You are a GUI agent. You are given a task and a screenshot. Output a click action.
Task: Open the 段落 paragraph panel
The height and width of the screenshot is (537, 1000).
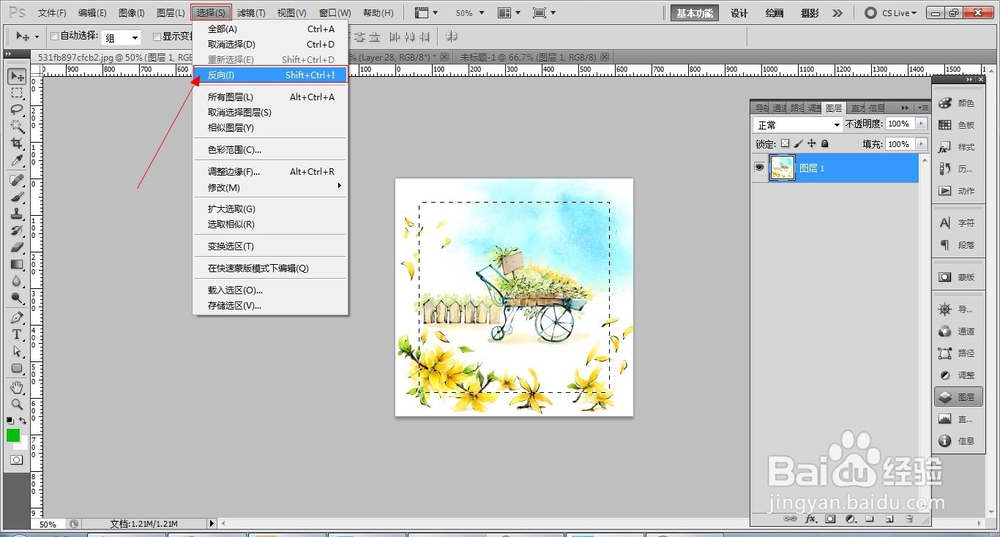point(957,245)
